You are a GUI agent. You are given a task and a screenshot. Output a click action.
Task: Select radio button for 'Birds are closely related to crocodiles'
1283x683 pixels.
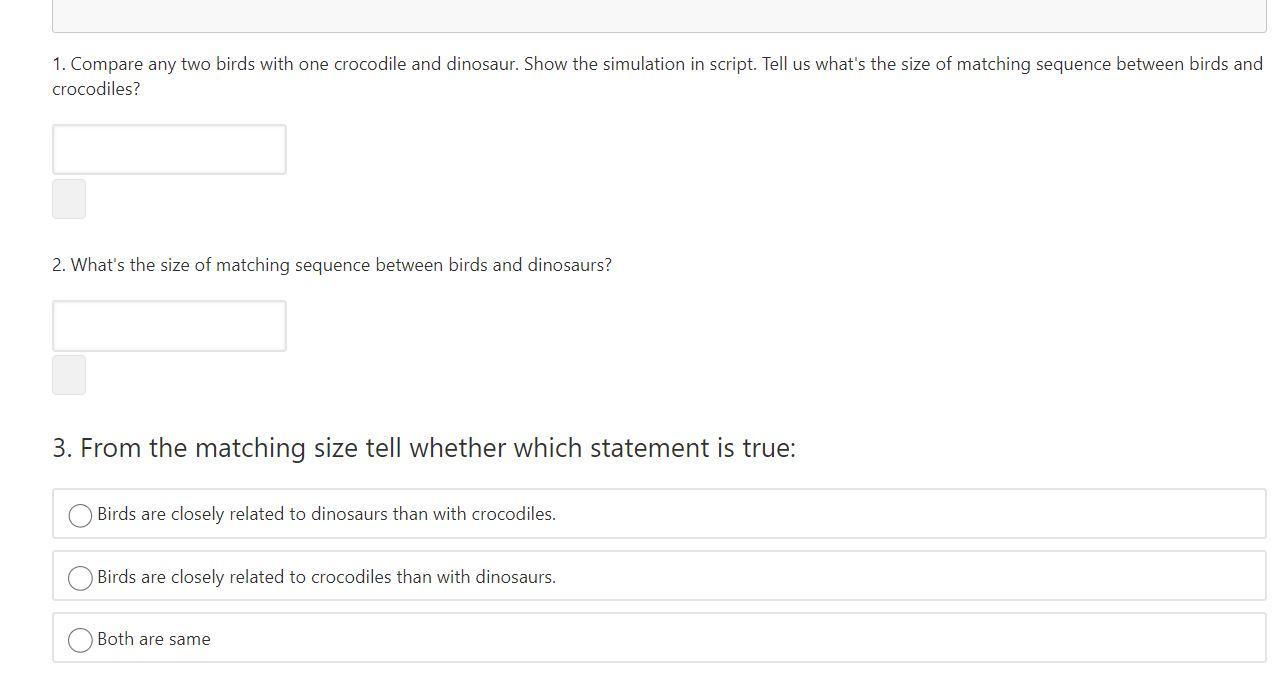click(80, 577)
